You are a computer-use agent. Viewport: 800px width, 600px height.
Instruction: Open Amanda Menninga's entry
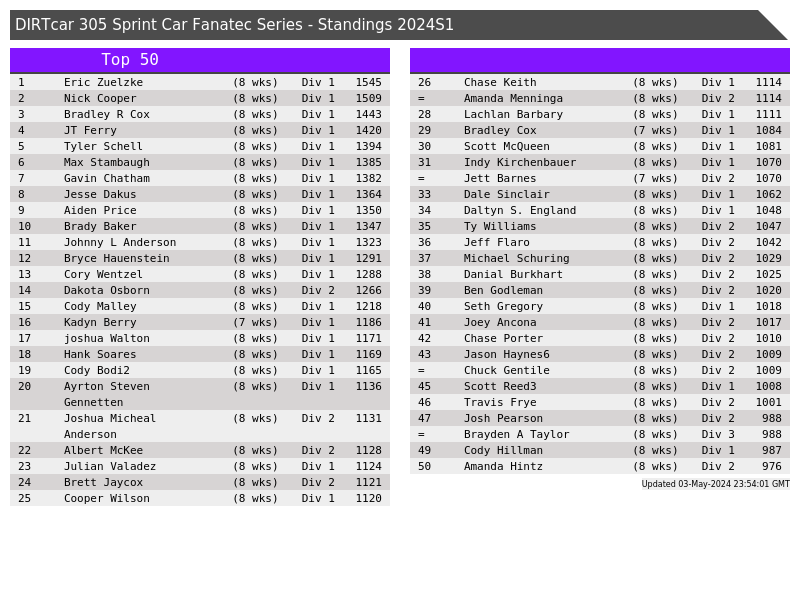point(513,98)
